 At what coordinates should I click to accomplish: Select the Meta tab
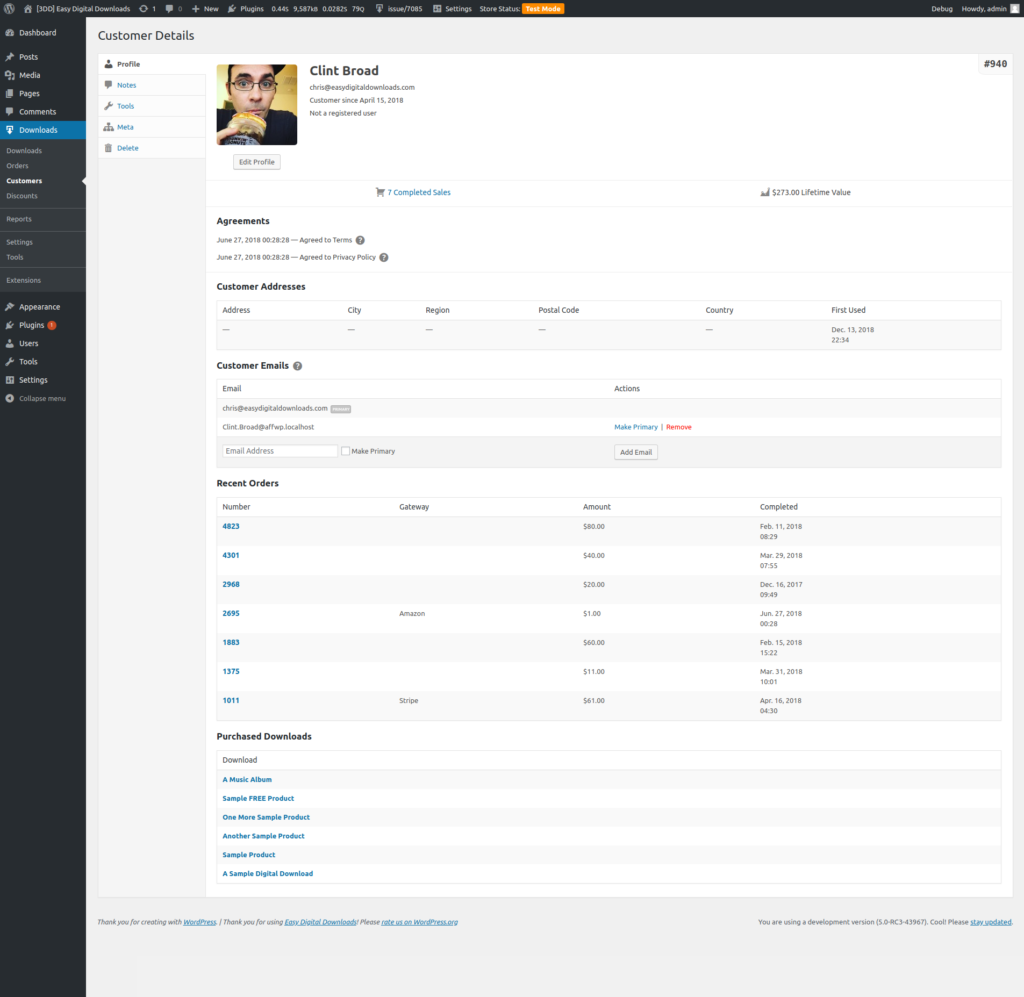[127, 126]
